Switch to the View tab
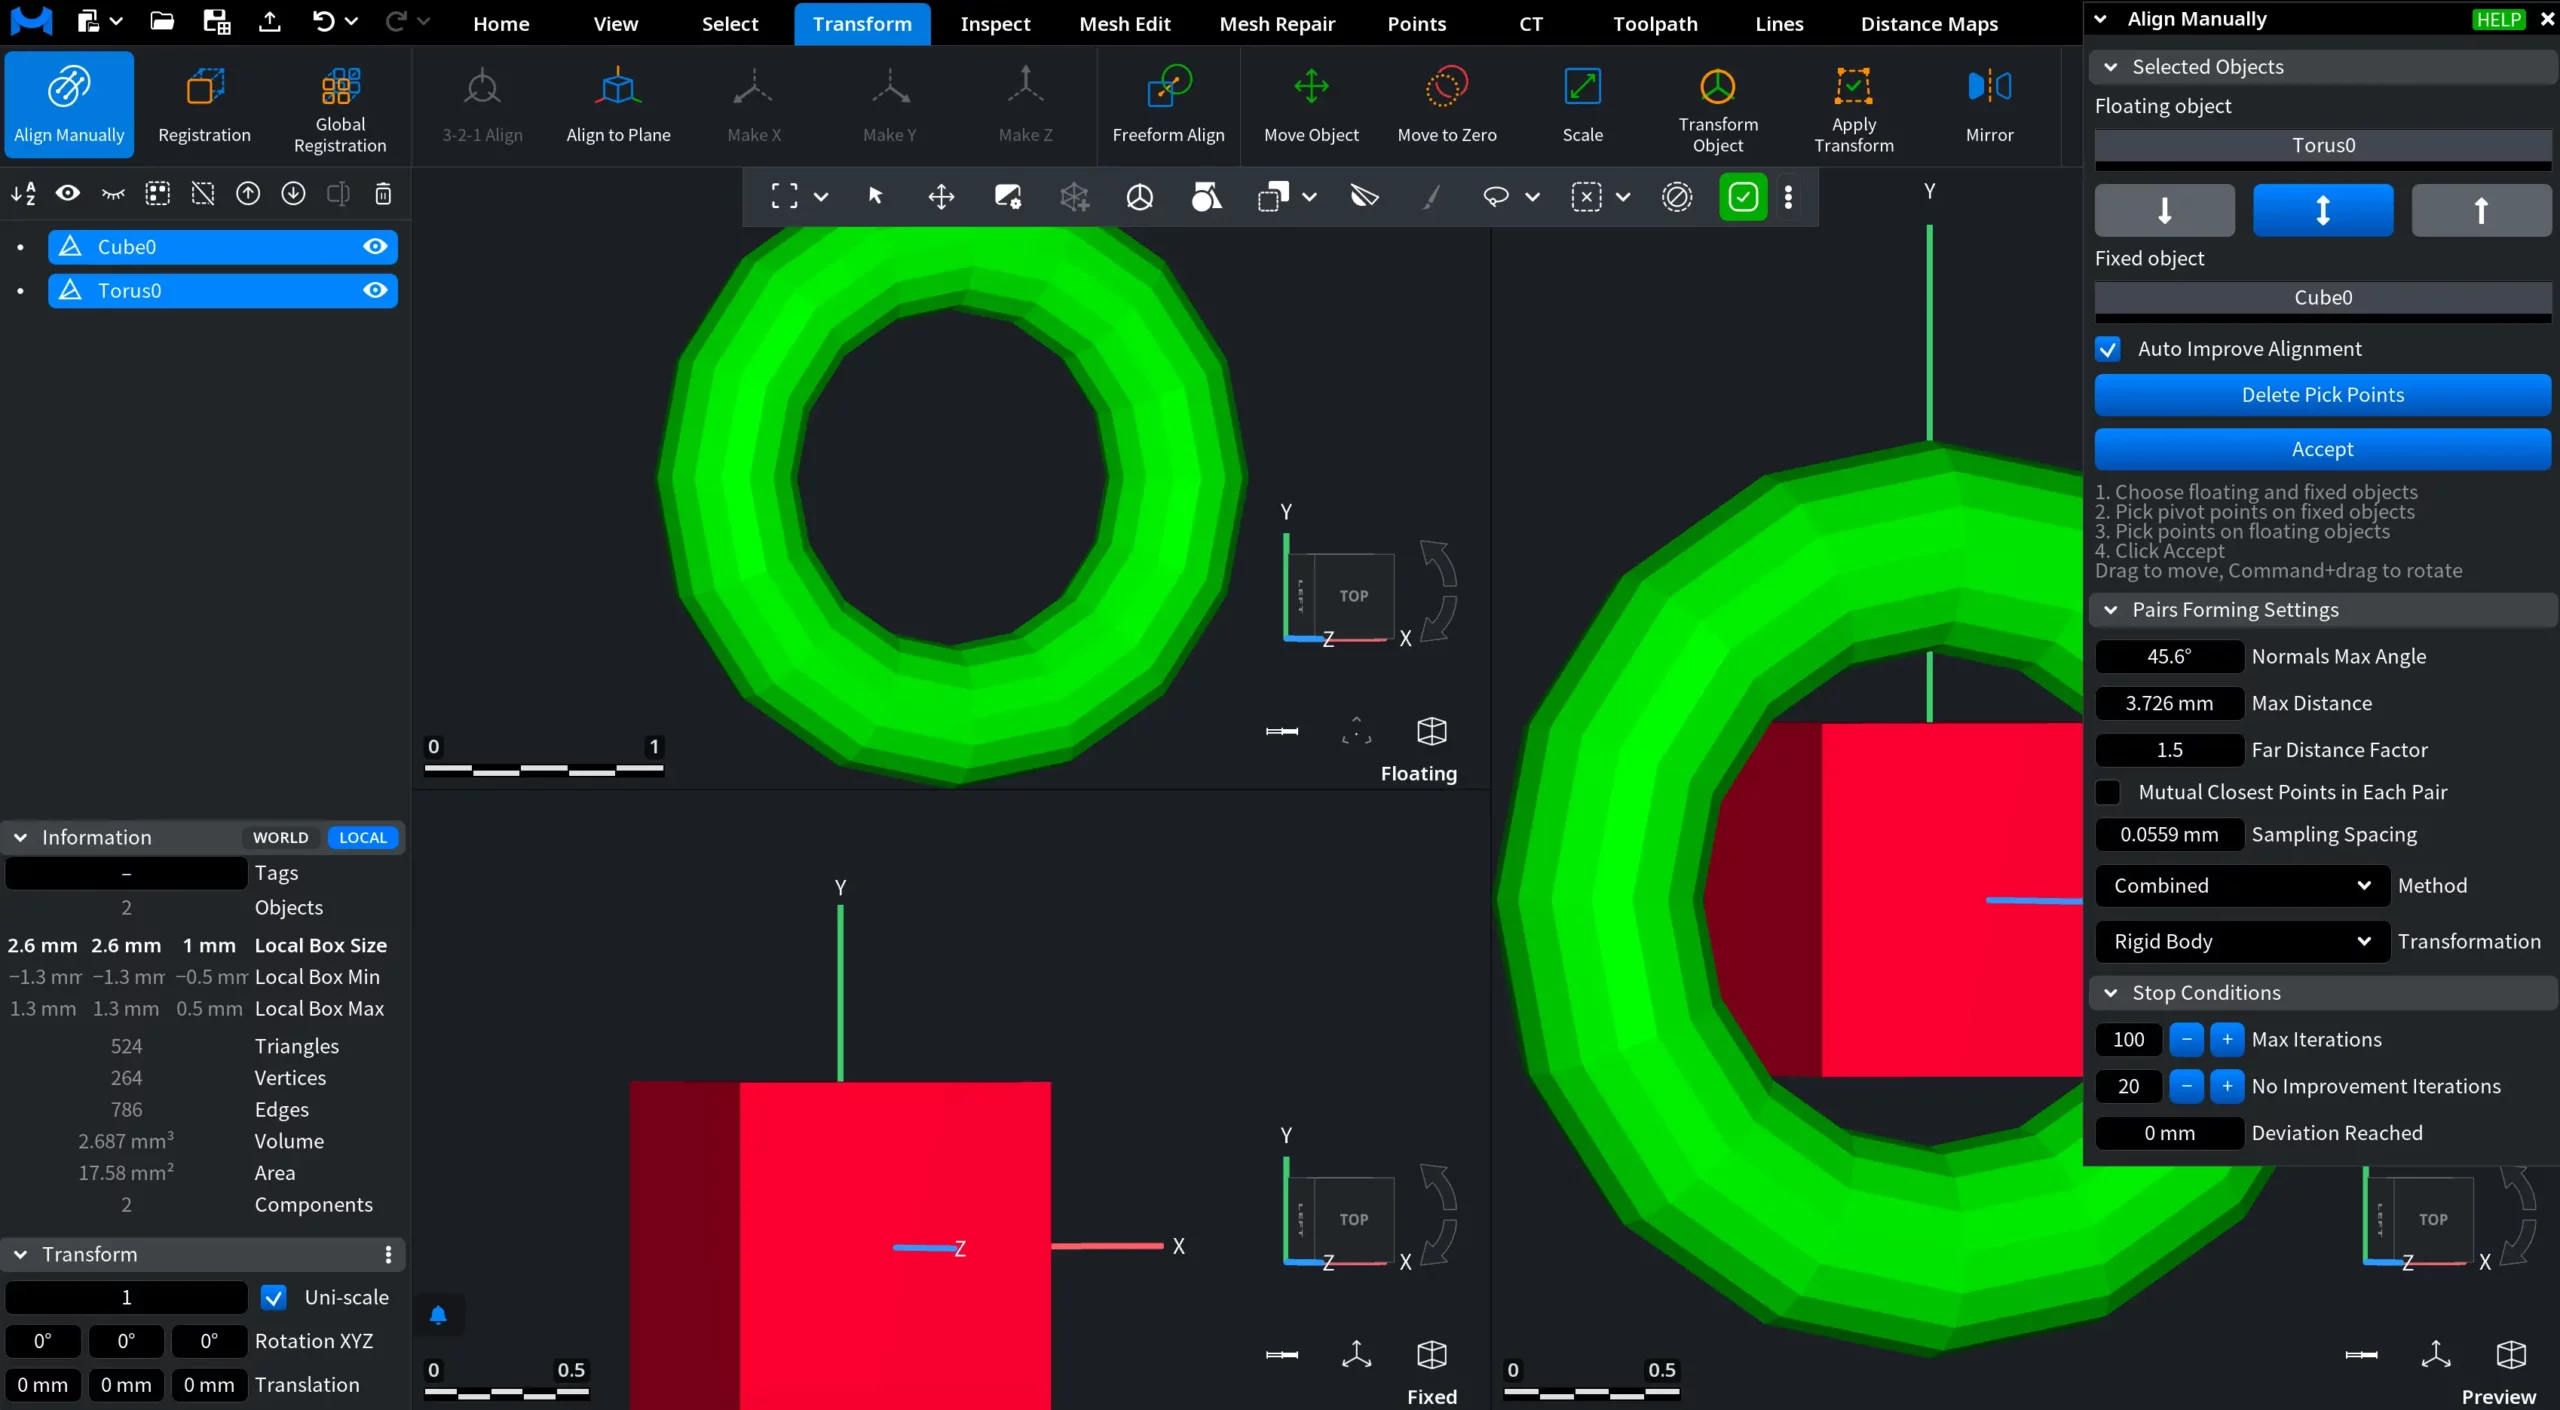The height and width of the screenshot is (1410, 2560). pyautogui.click(x=615, y=24)
